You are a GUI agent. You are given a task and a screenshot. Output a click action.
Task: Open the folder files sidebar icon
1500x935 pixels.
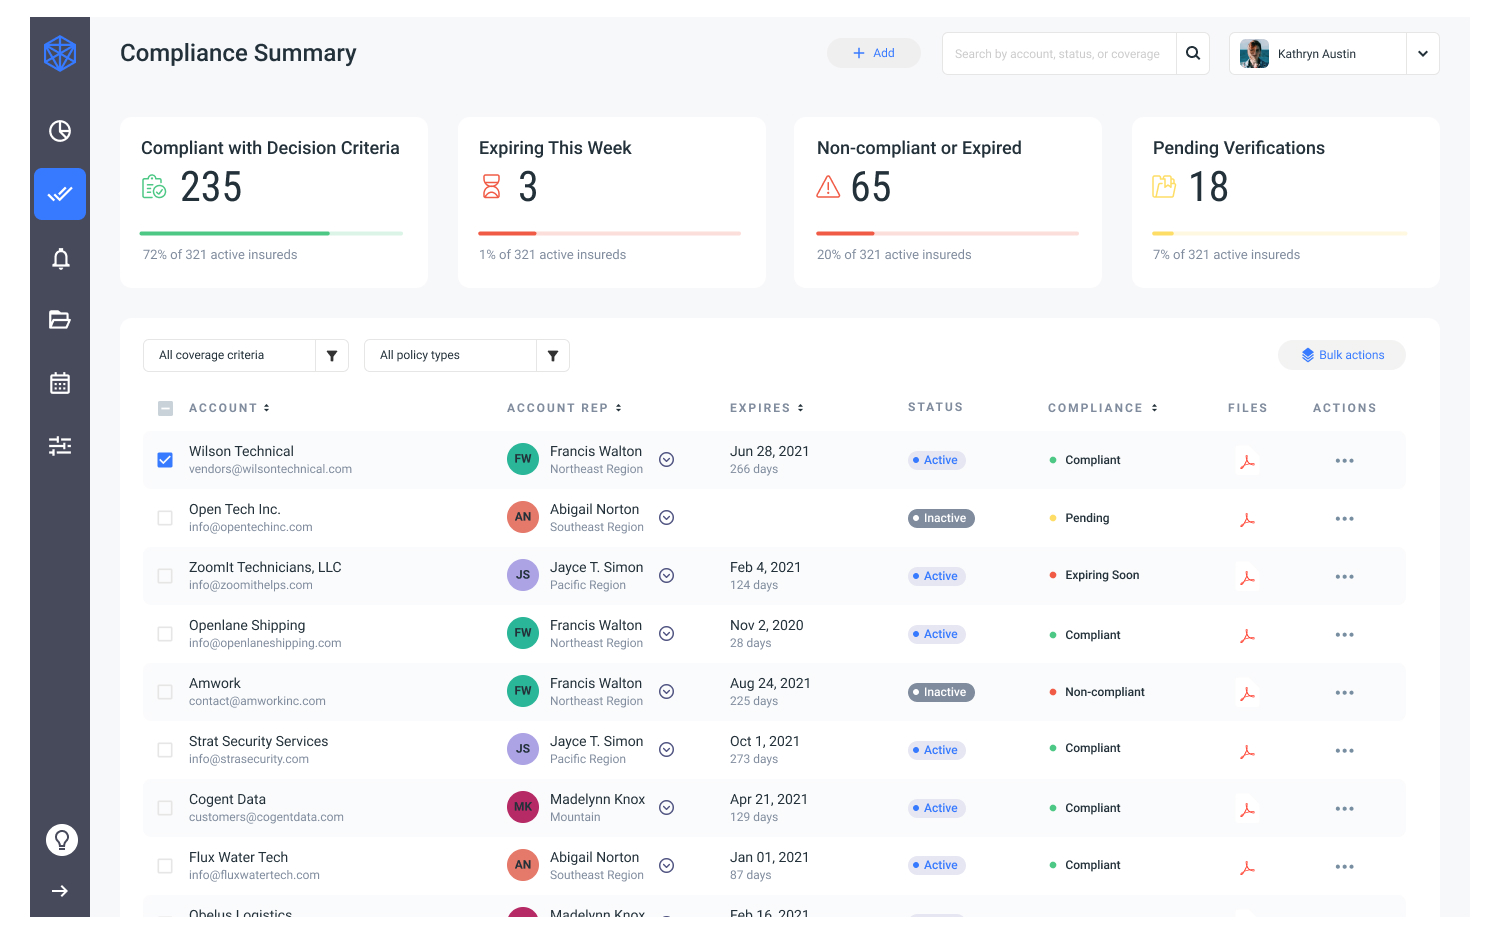click(60, 320)
